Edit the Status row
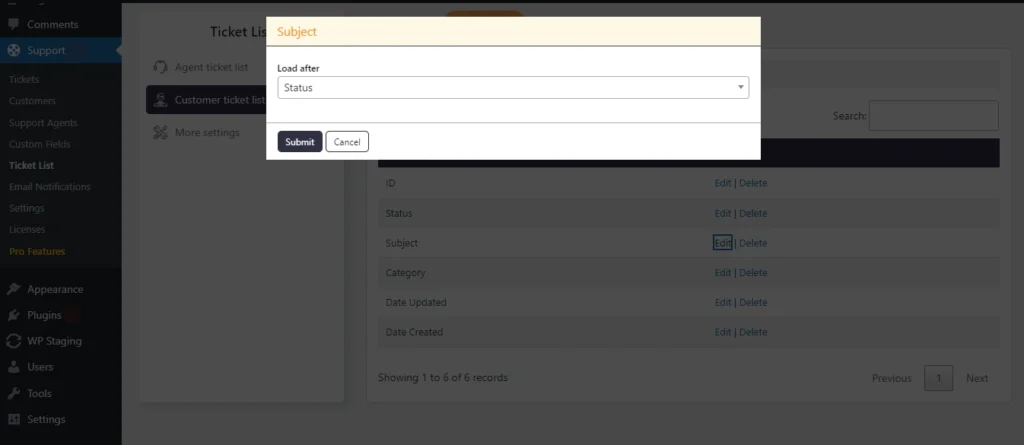This screenshot has height=445, width=1024. tap(722, 214)
